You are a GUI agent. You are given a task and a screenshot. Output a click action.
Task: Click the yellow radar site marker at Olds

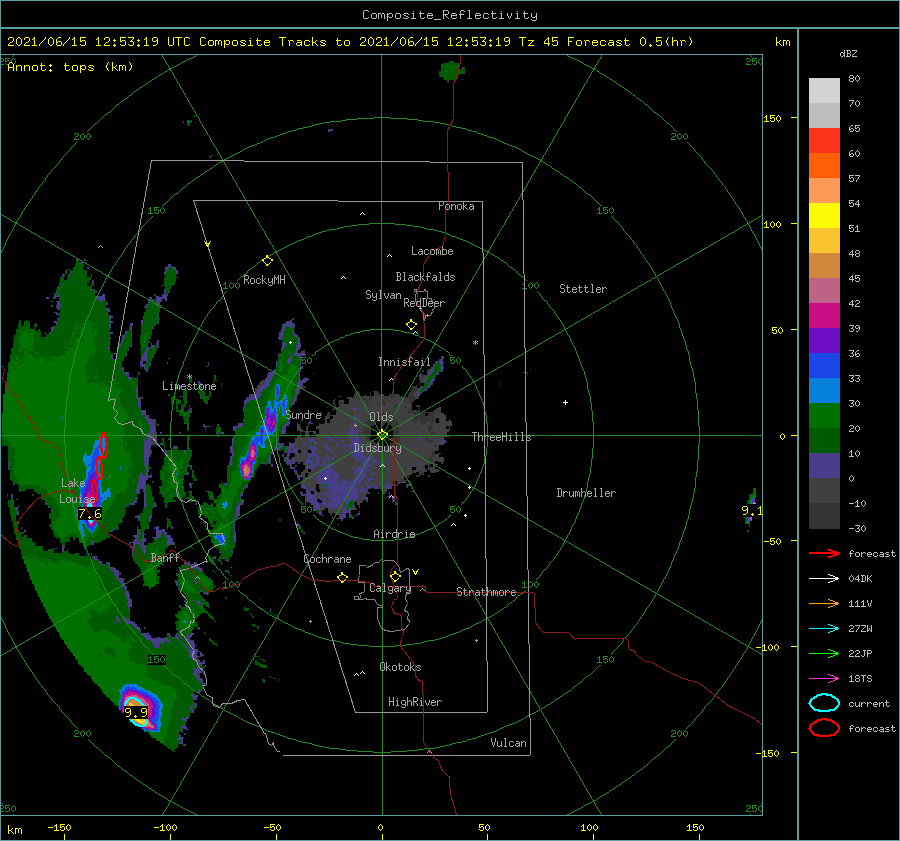[x=382, y=435]
